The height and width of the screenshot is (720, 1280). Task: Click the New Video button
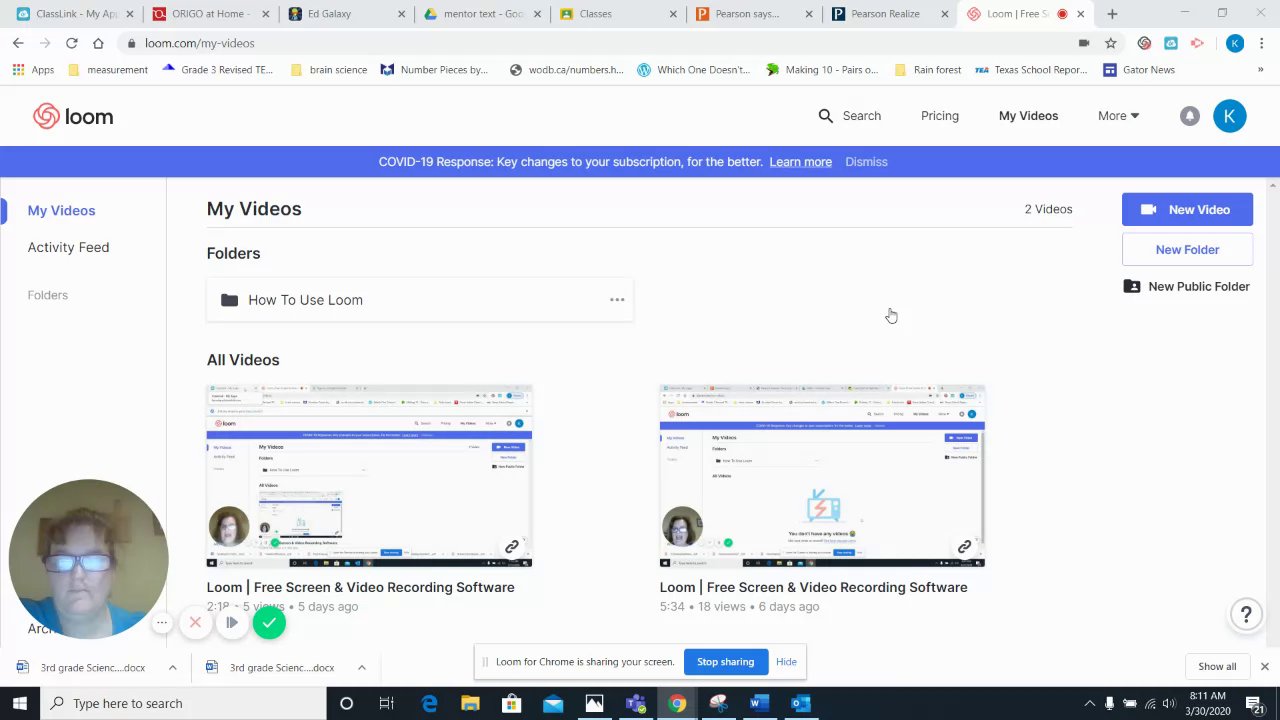(1187, 209)
